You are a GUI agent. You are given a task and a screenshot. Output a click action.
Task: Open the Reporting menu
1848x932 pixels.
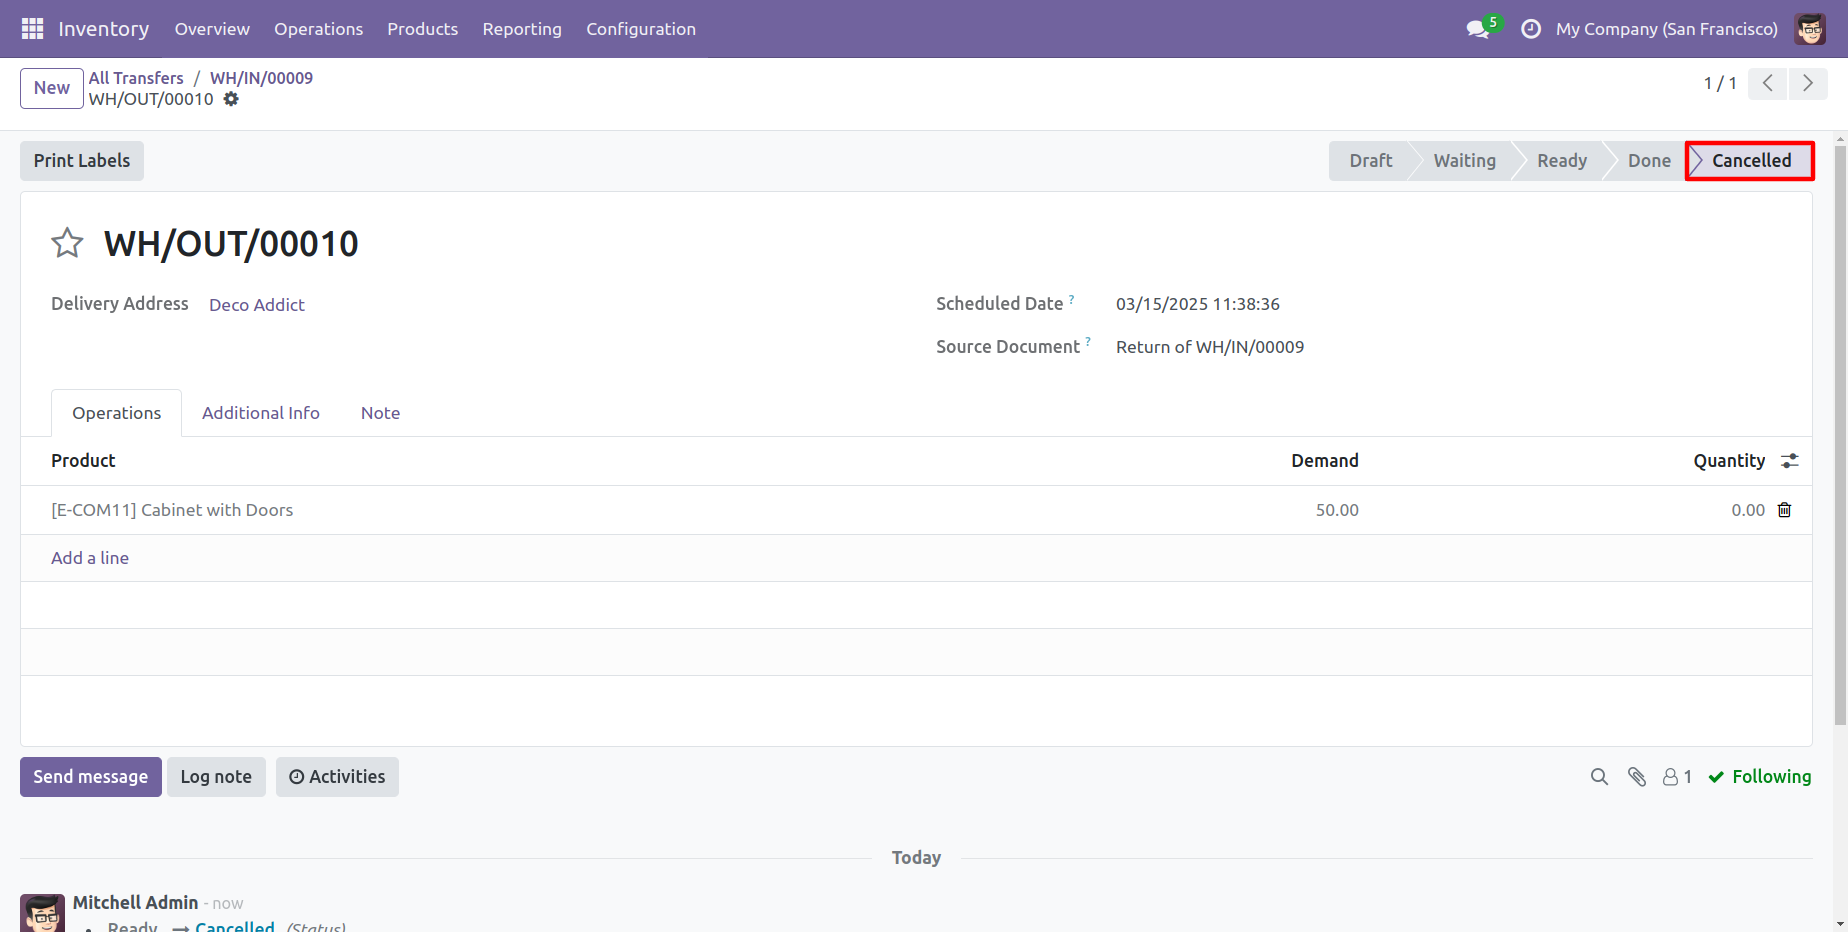(522, 29)
